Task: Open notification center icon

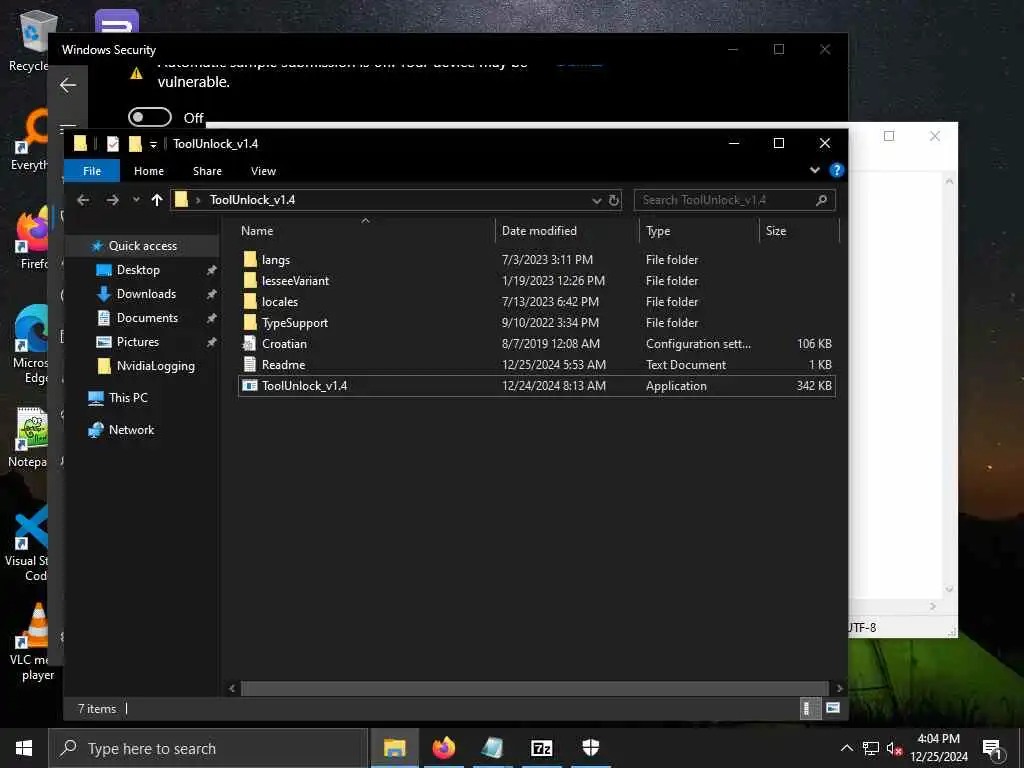Action: click(x=992, y=748)
